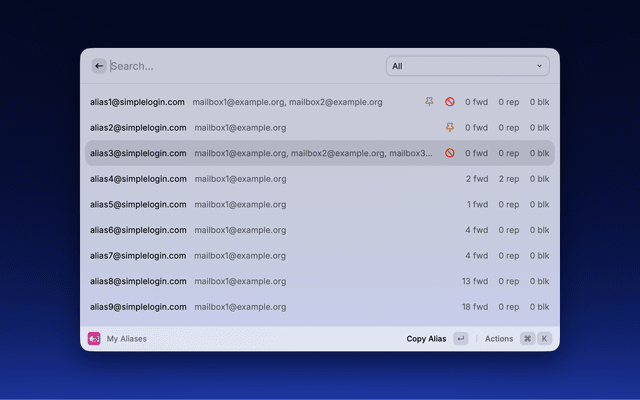
Task: Open the All filter dropdown
Action: [x=467, y=66]
